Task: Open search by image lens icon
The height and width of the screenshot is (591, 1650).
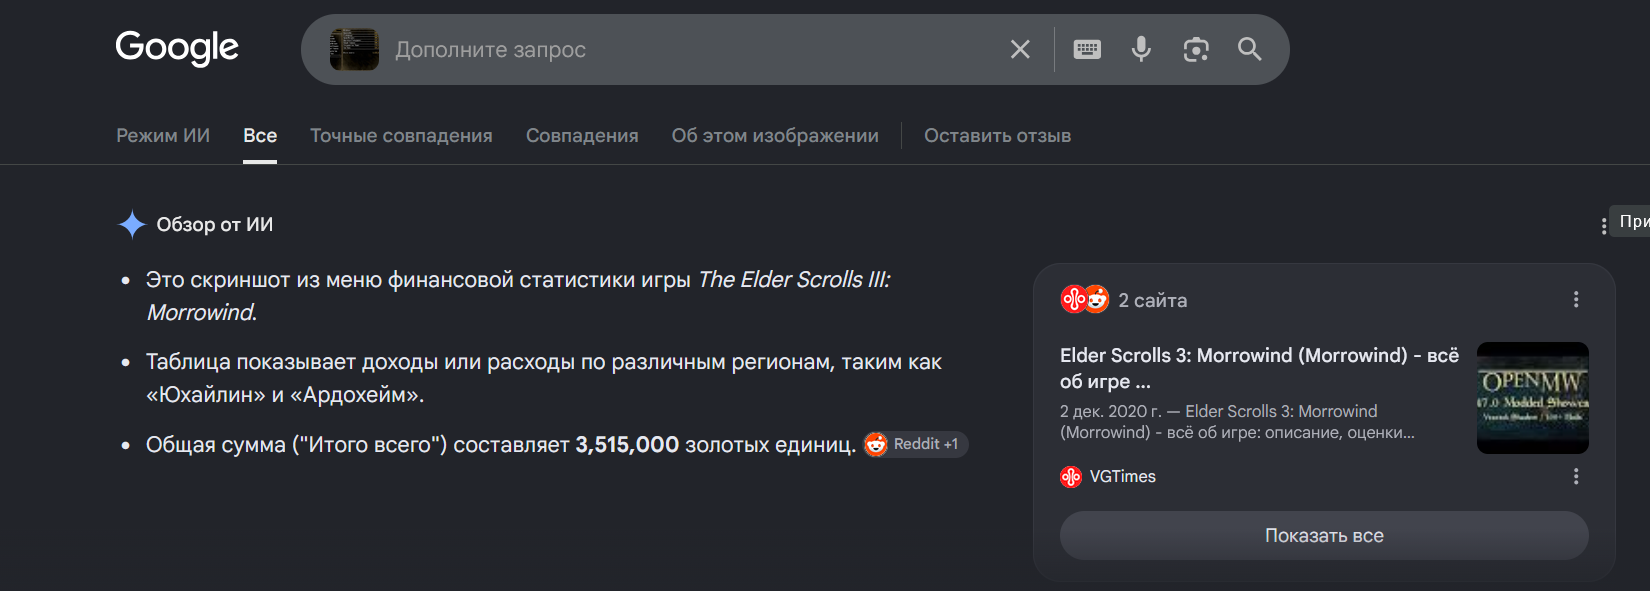Action: click(x=1196, y=49)
